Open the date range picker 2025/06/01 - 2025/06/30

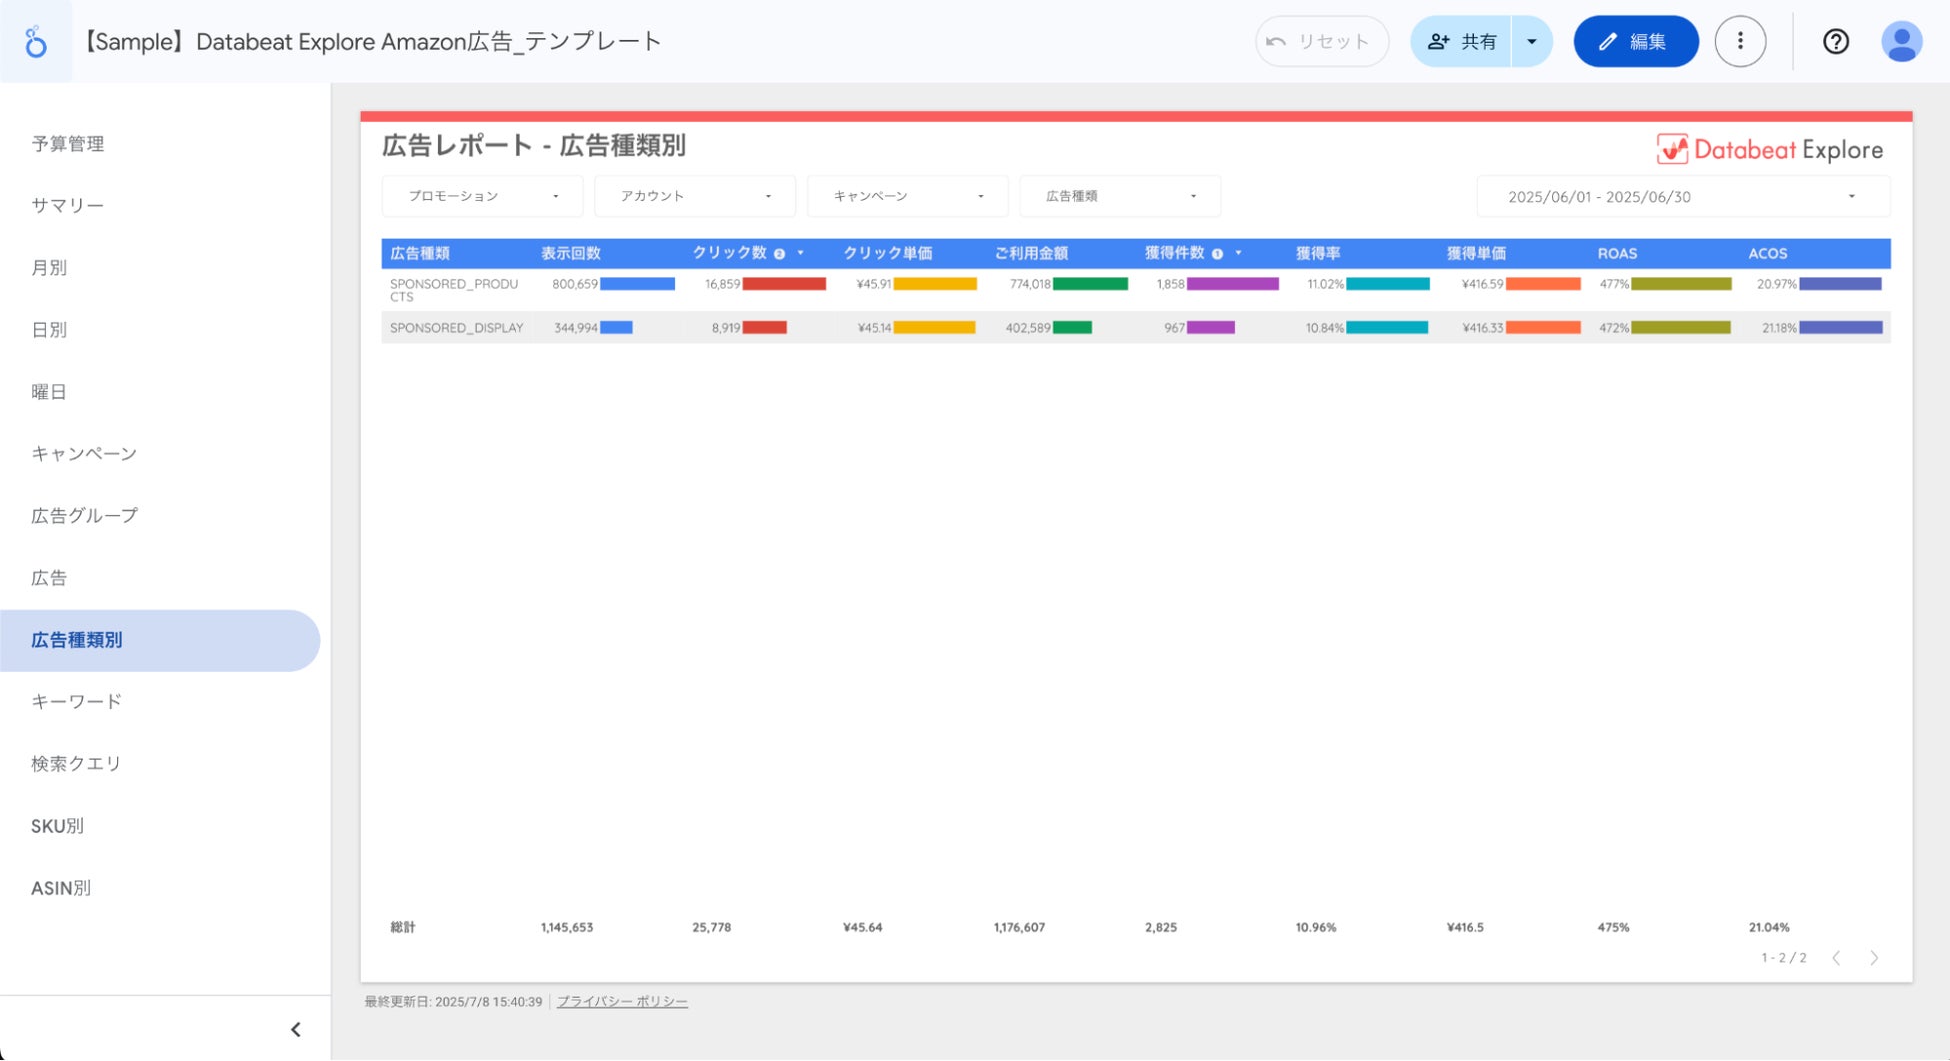click(x=1683, y=197)
